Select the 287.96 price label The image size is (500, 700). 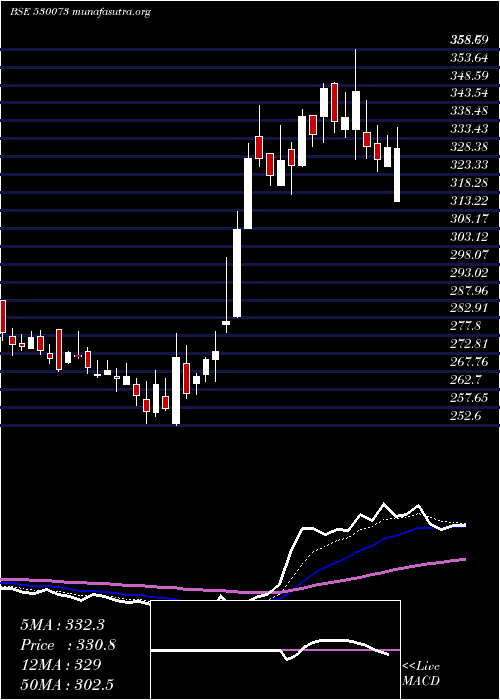pos(468,290)
